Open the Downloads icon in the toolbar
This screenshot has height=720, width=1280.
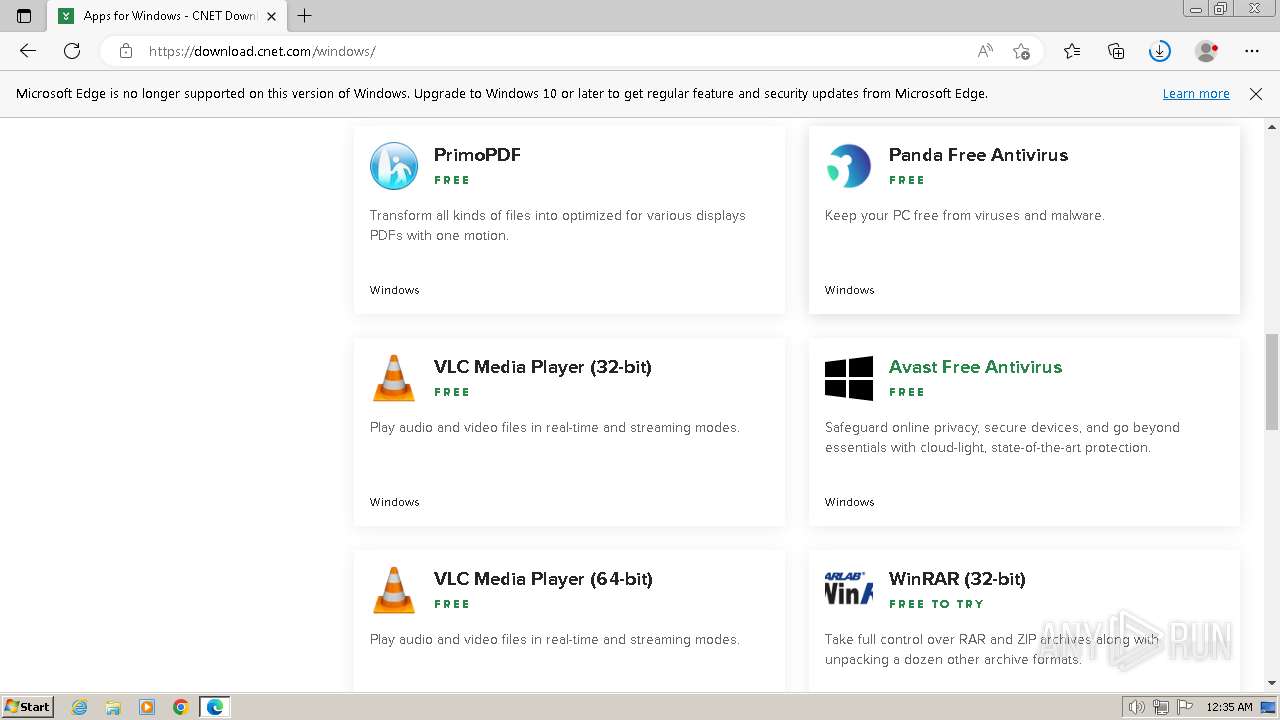coord(1160,51)
